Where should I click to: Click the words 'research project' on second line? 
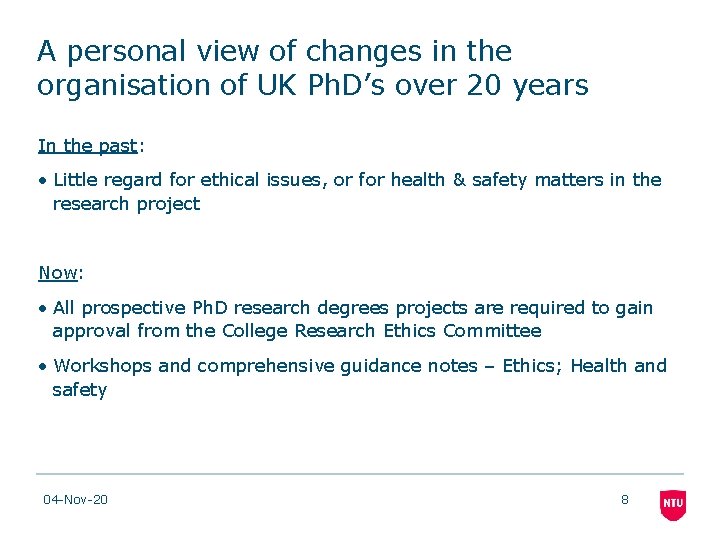[126, 204]
